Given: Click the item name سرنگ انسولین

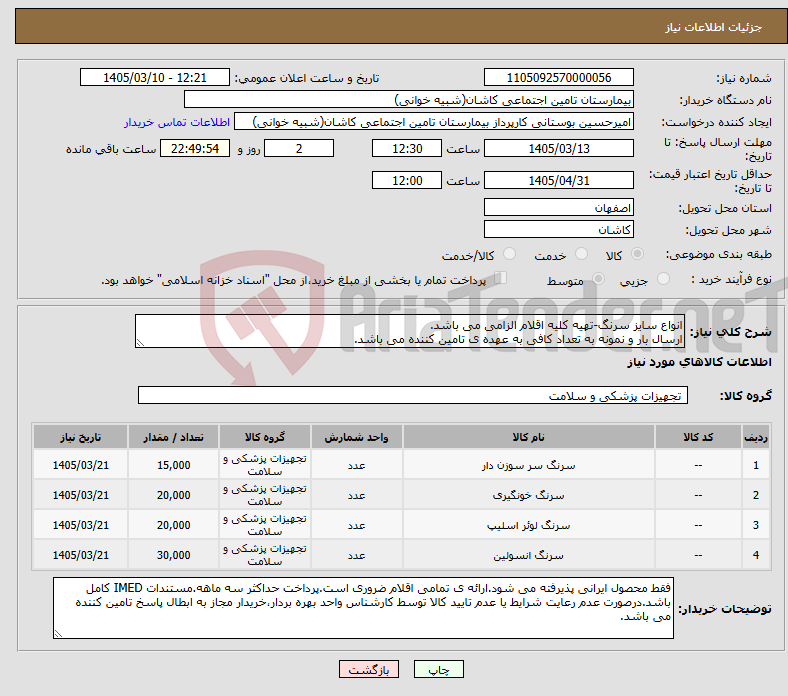Looking at the screenshot, I should pos(528,555).
